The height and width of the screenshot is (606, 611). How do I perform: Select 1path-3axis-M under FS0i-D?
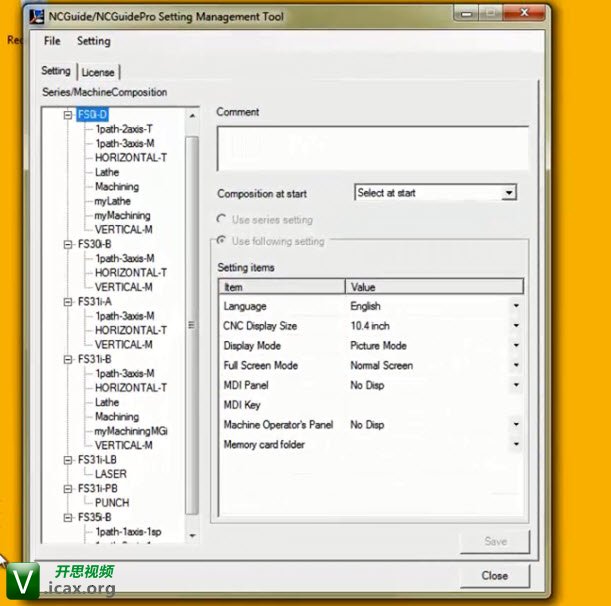[x=125, y=143]
